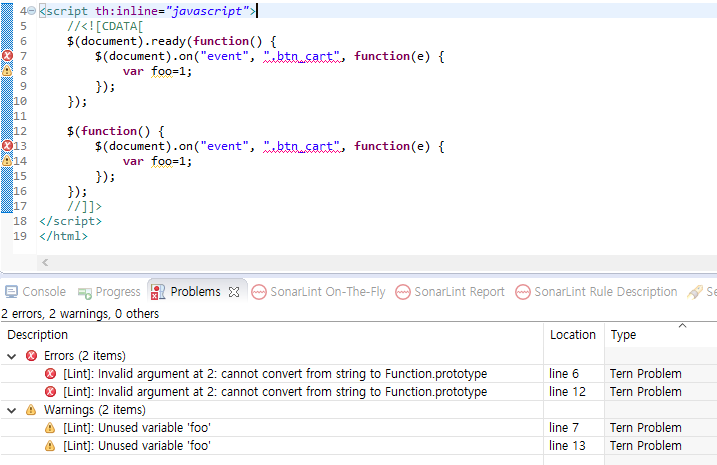The height and width of the screenshot is (465, 717).
Task: Open the SonarLint Rule Description tab
Action: tap(596, 292)
